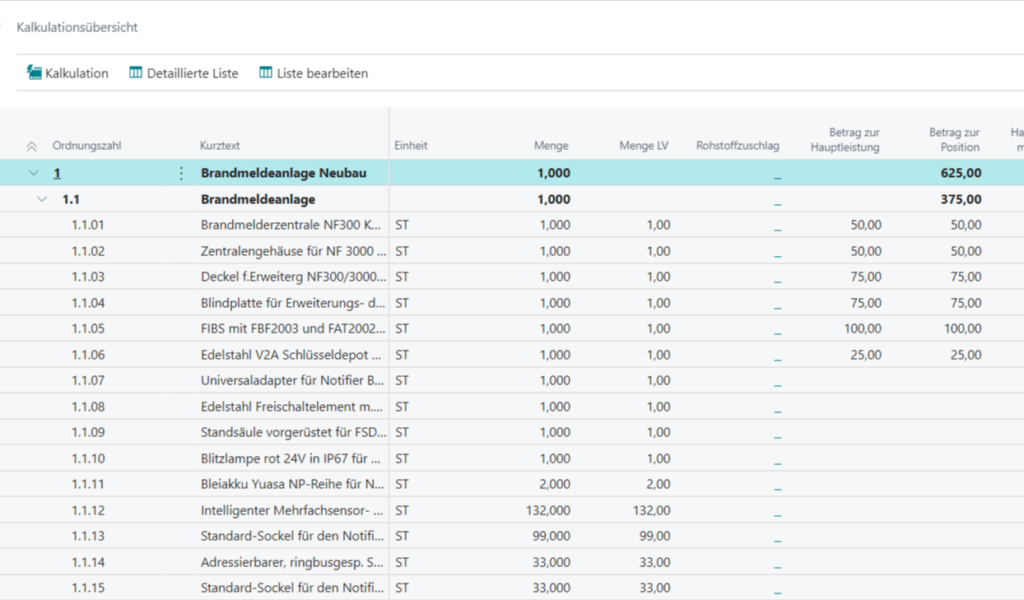Click the Rohstoffzuschlag column header
The height and width of the screenshot is (600, 1024).
(x=737, y=146)
